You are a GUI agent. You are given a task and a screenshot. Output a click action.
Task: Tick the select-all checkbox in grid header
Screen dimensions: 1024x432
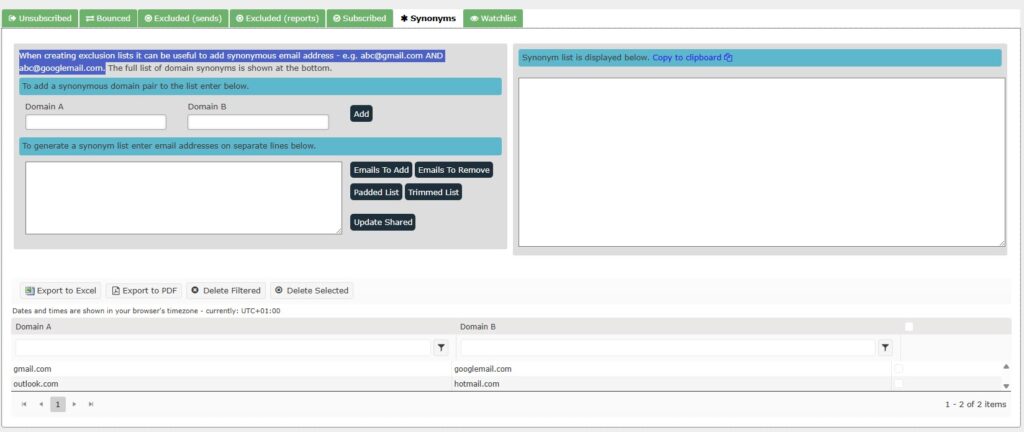point(908,326)
